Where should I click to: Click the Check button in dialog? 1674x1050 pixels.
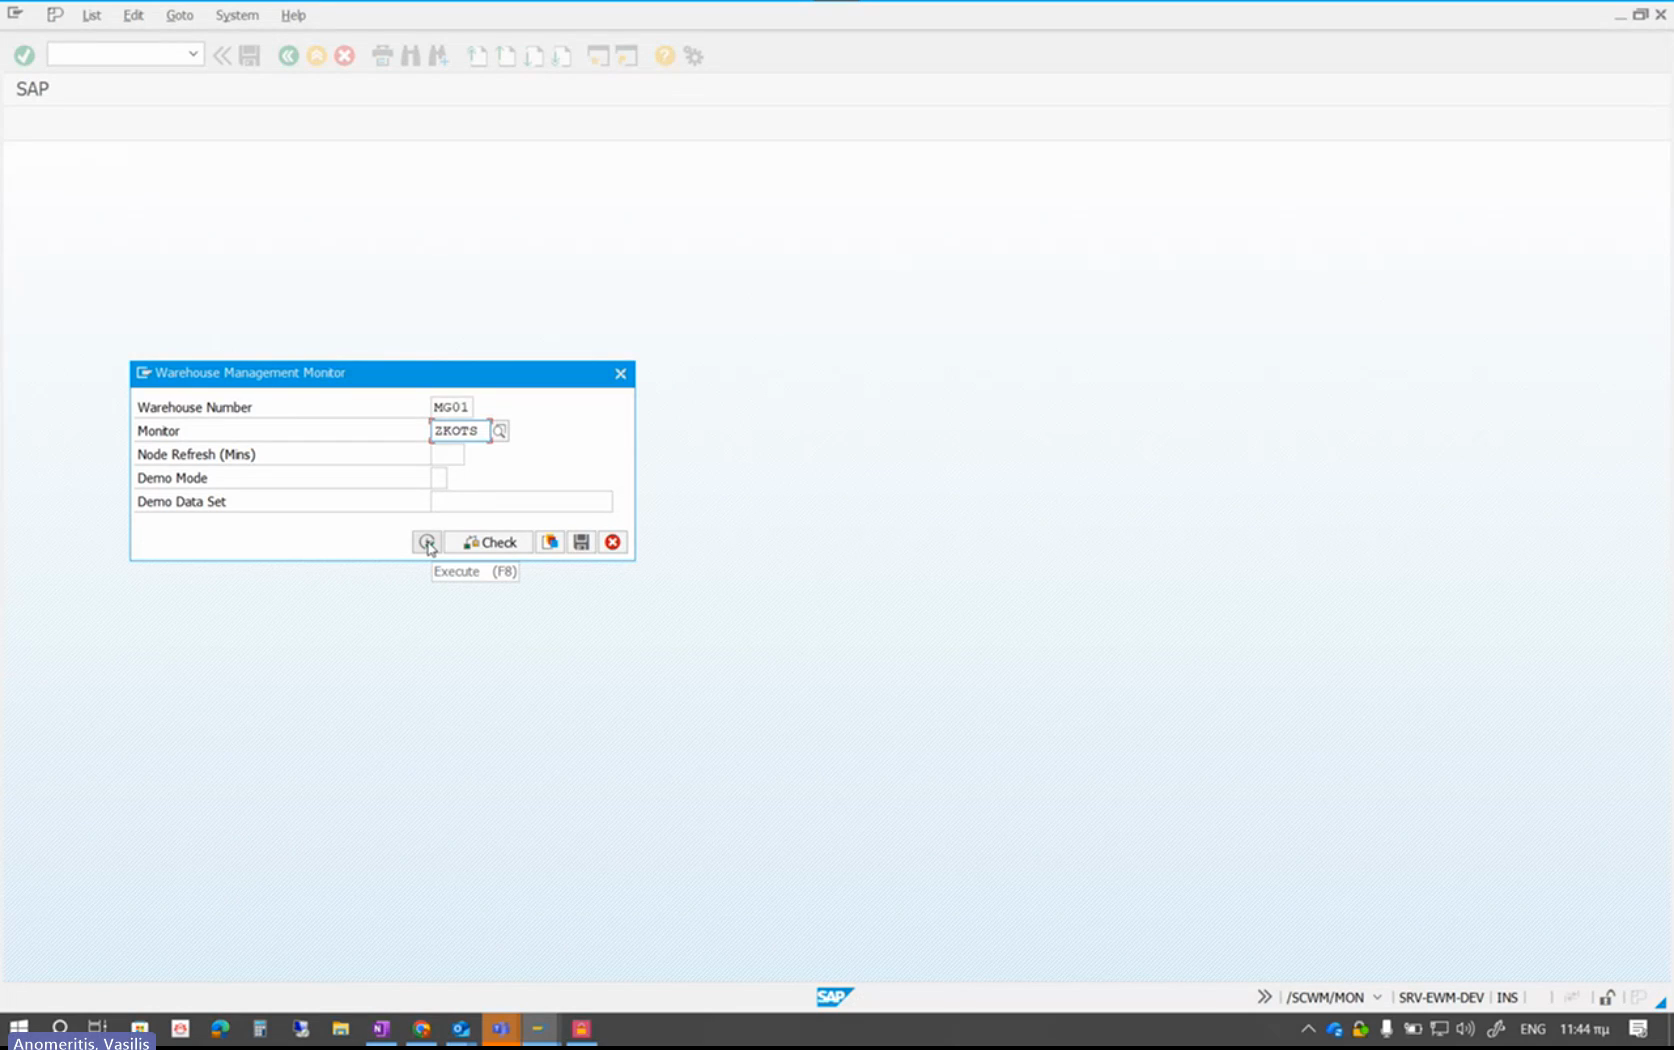pos(489,542)
